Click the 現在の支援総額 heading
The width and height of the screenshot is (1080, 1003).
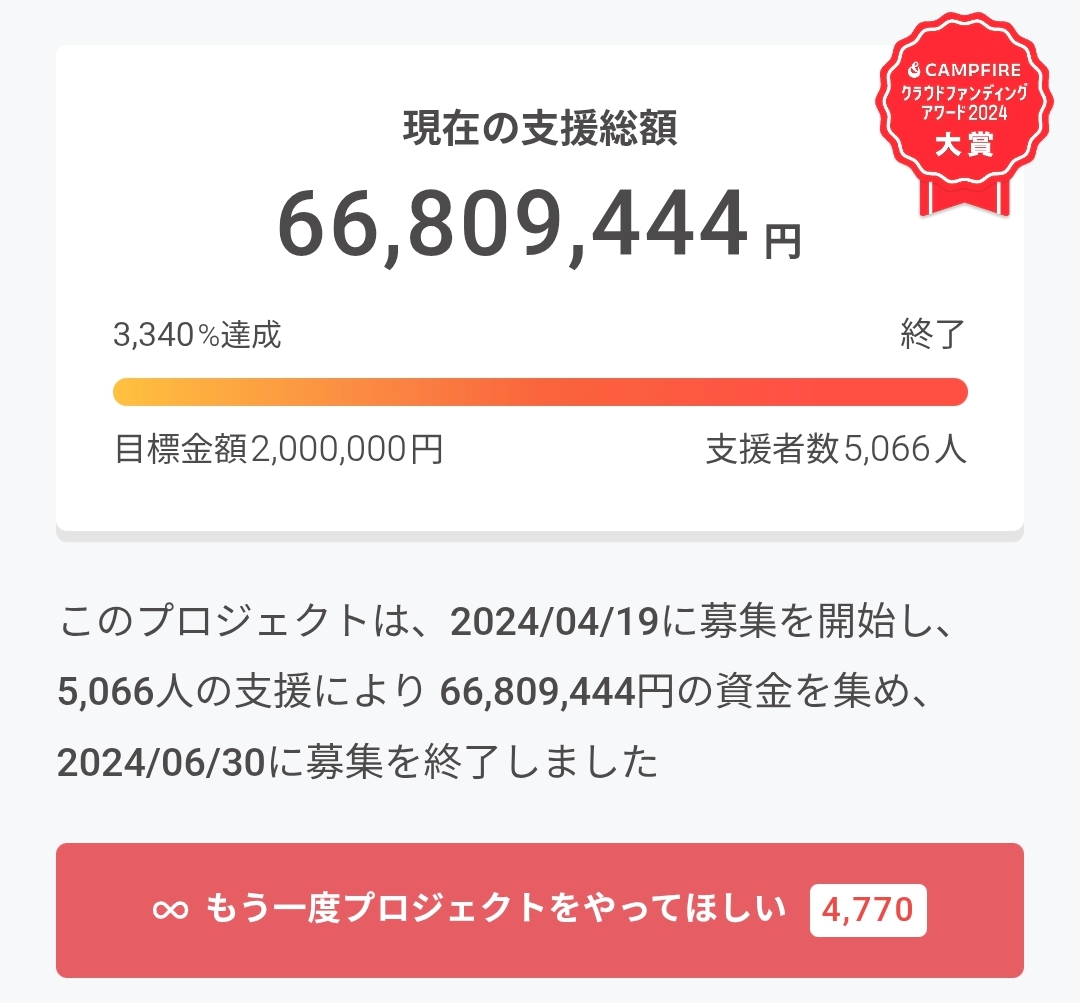540,129
